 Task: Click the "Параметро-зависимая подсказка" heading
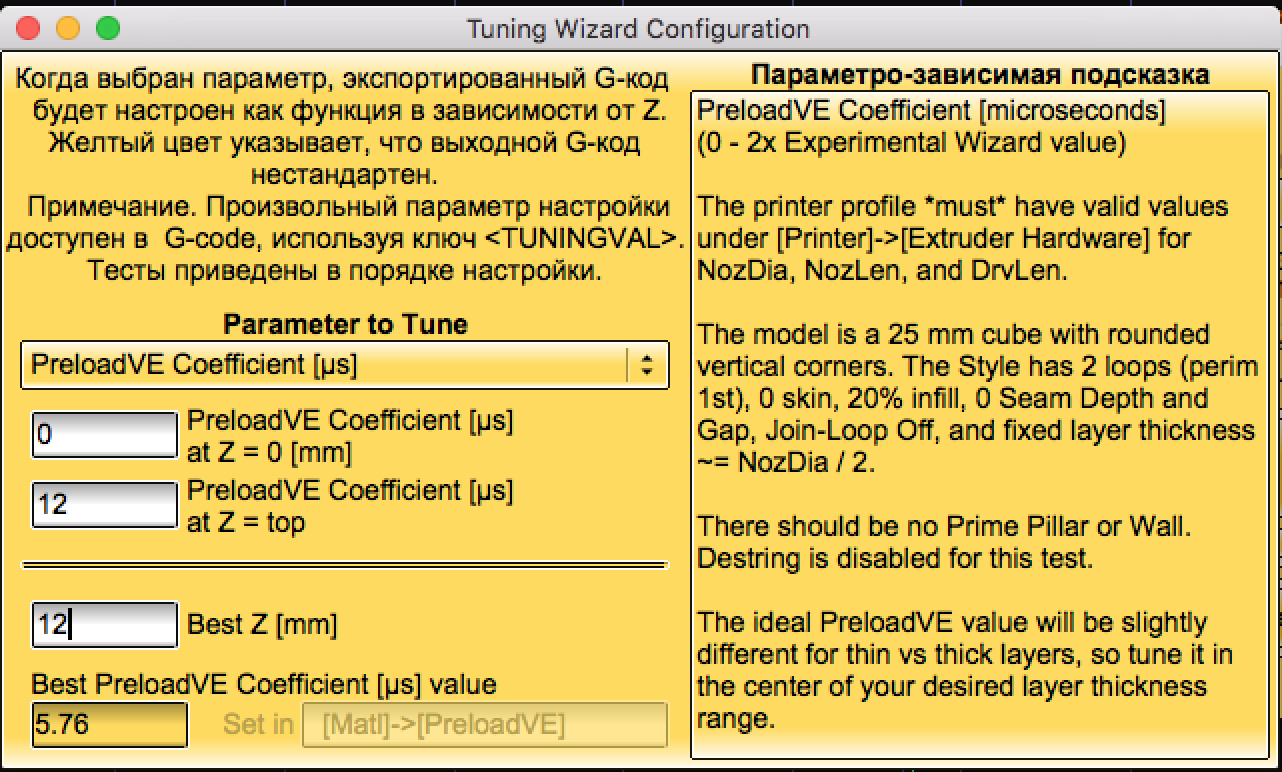pos(979,75)
